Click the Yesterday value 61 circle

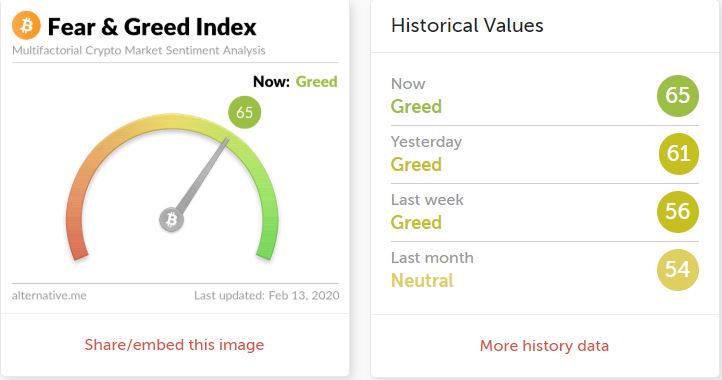pos(678,154)
